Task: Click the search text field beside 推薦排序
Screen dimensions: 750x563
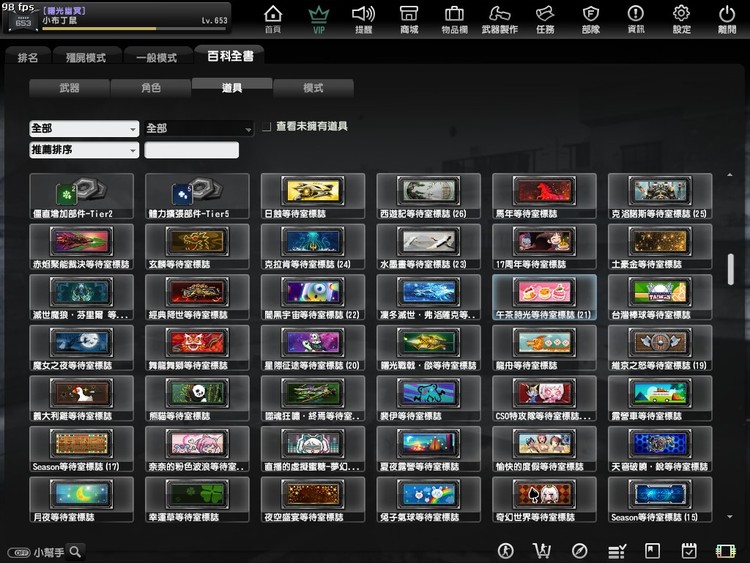Action: pos(192,150)
